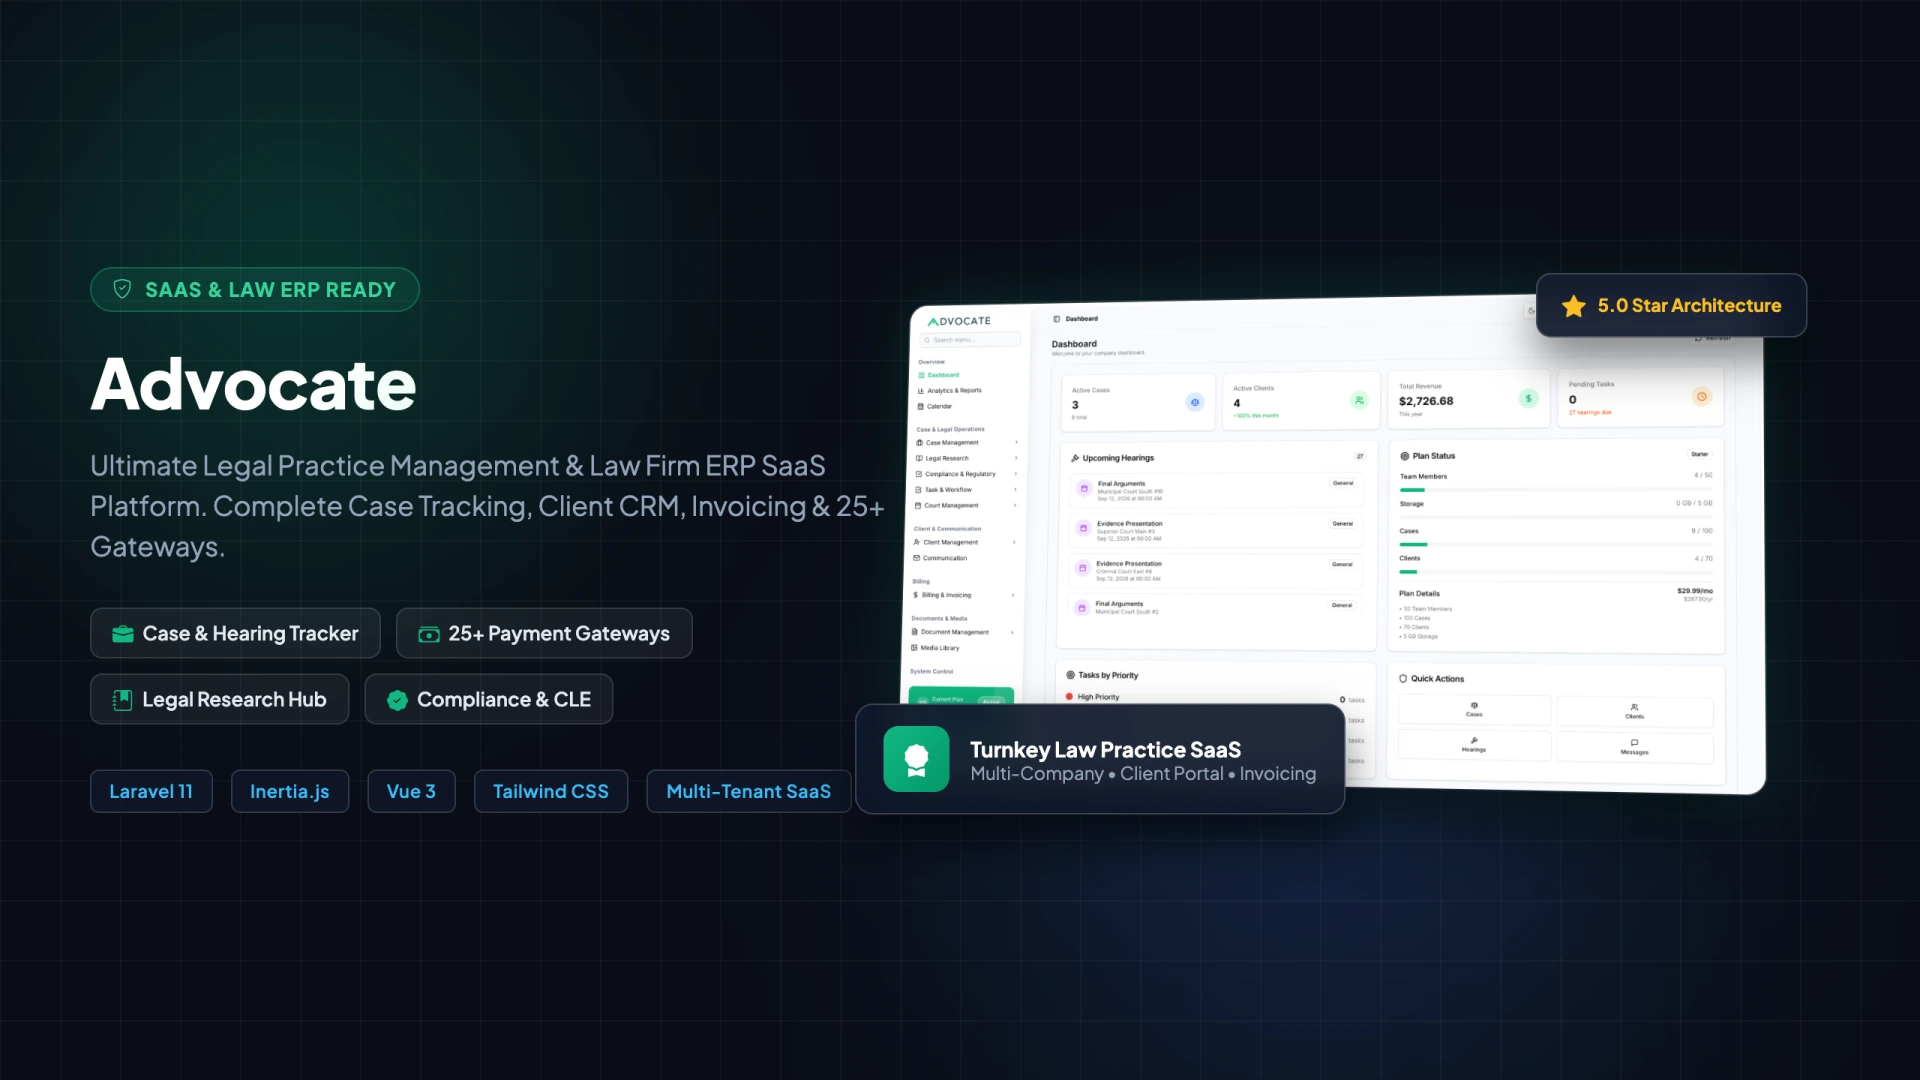
Task: Click the green Current Plan card in sidebar
Action: pyautogui.click(x=961, y=697)
